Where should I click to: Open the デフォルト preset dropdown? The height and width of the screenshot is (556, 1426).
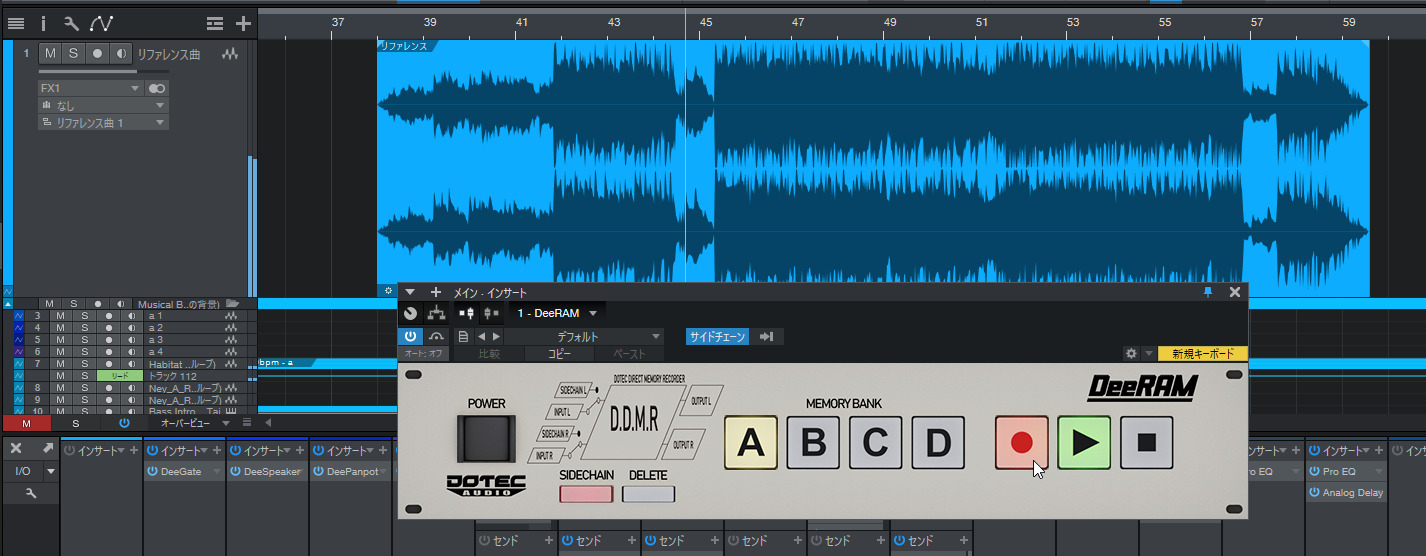pos(585,337)
